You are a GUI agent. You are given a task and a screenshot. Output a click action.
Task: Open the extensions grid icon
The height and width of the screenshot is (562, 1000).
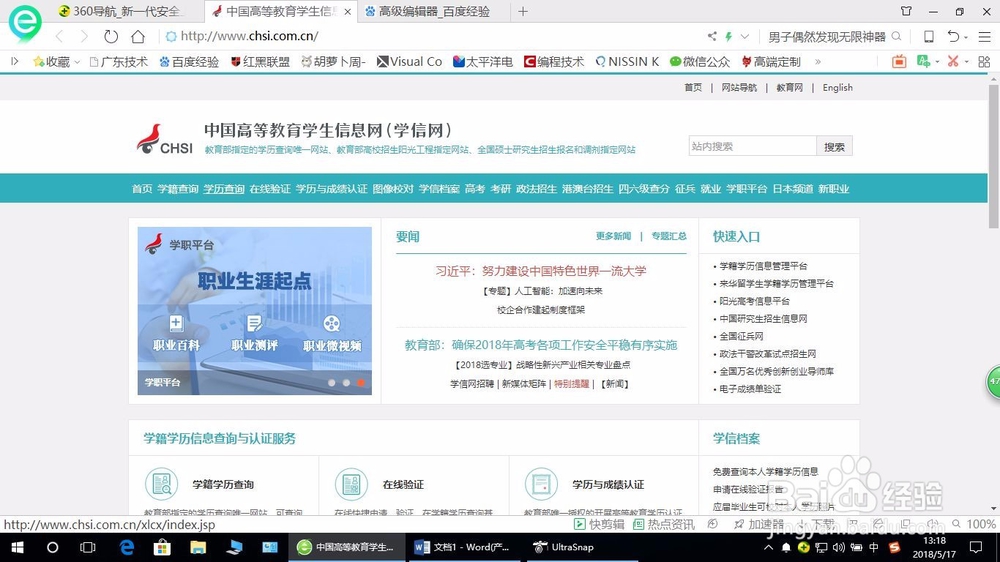tap(984, 61)
